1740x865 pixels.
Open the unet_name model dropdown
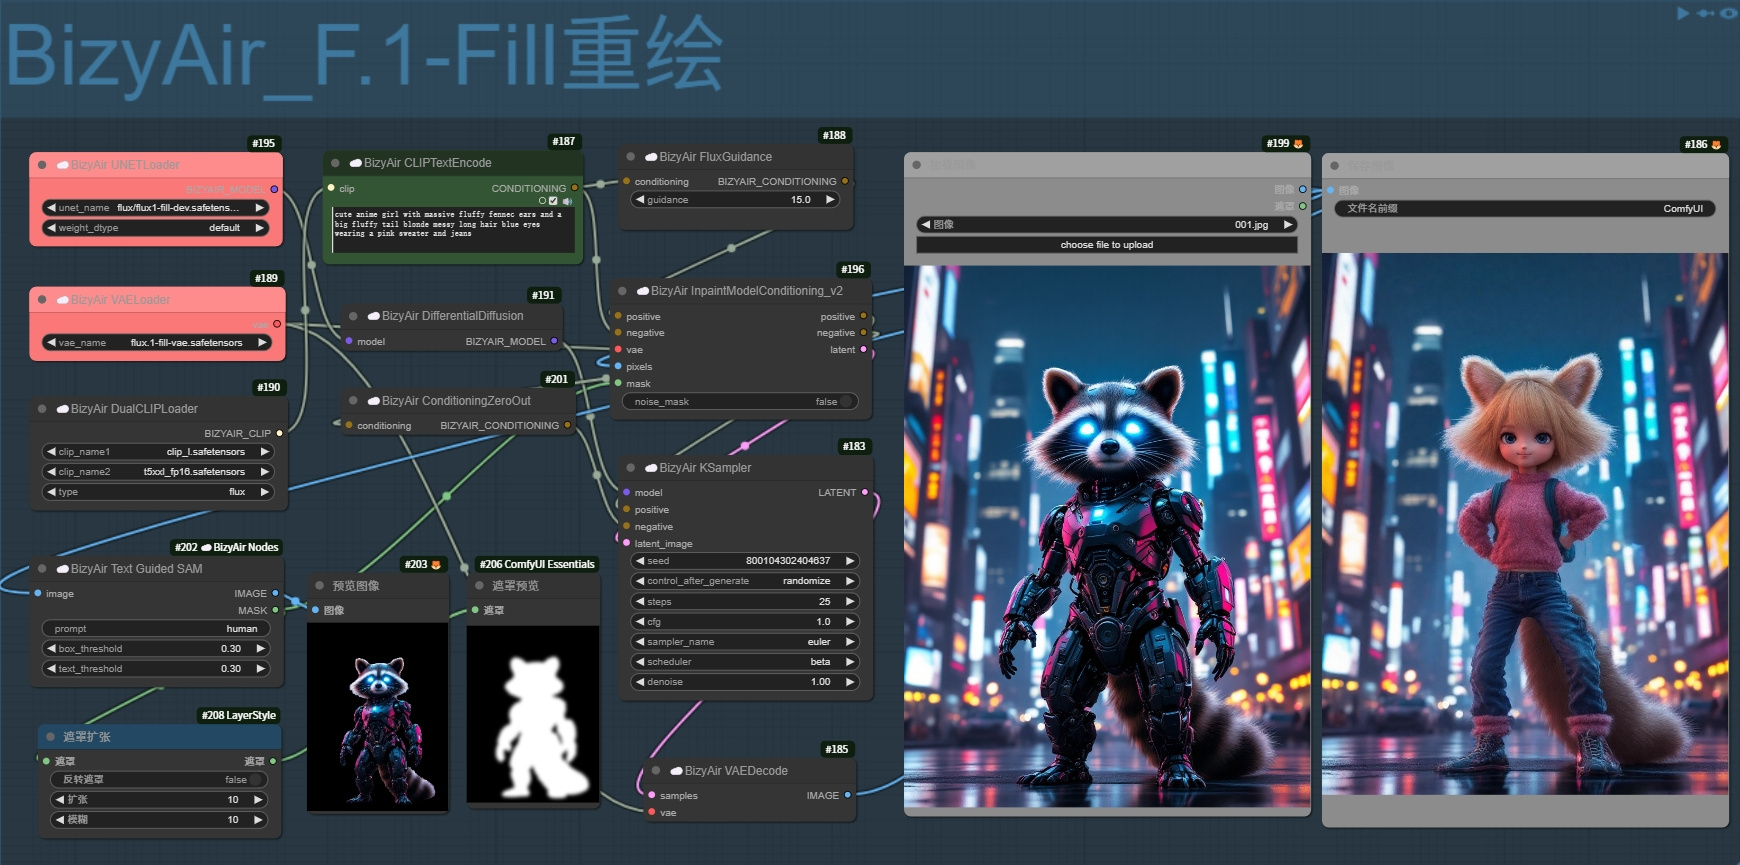156,208
